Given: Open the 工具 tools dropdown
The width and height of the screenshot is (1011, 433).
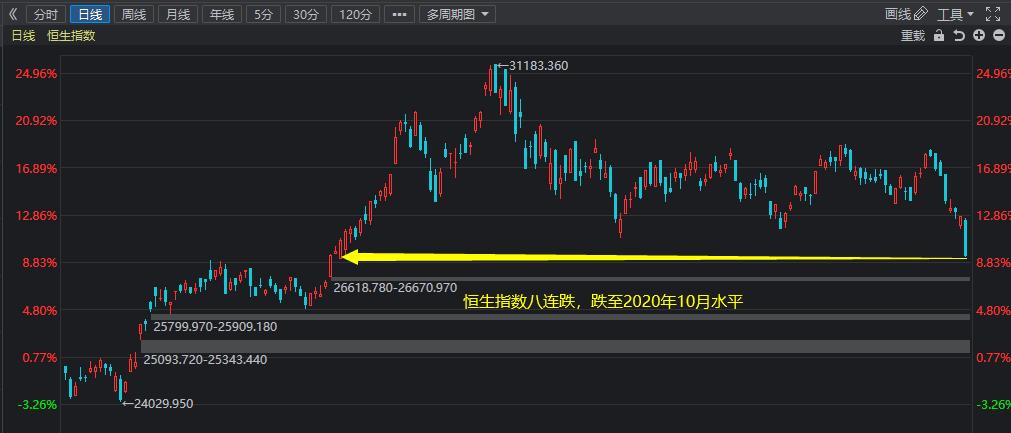Looking at the screenshot, I should tap(956, 14).
